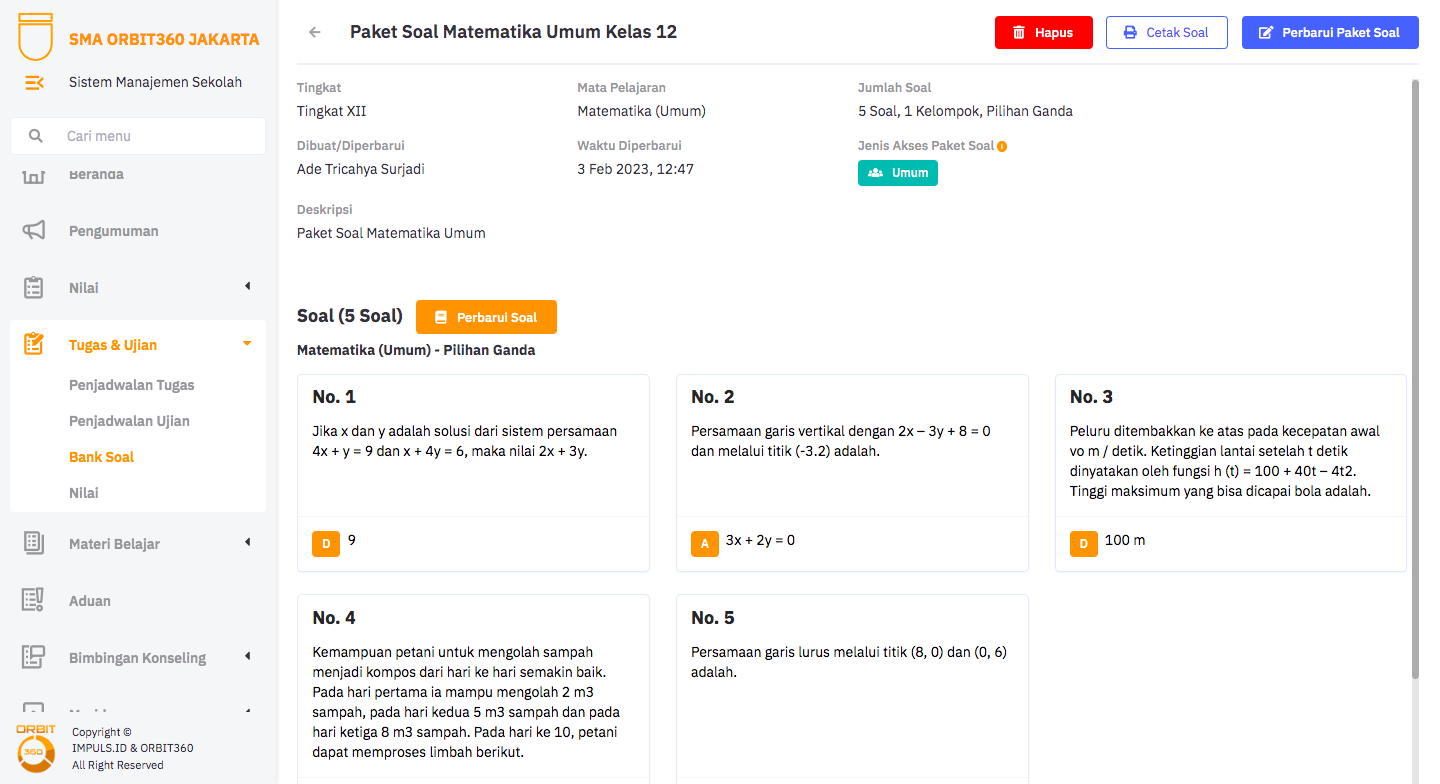Click the Bimbingan Konseling icon
This screenshot has width=1440, height=784.
pyautogui.click(x=34, y=658)
